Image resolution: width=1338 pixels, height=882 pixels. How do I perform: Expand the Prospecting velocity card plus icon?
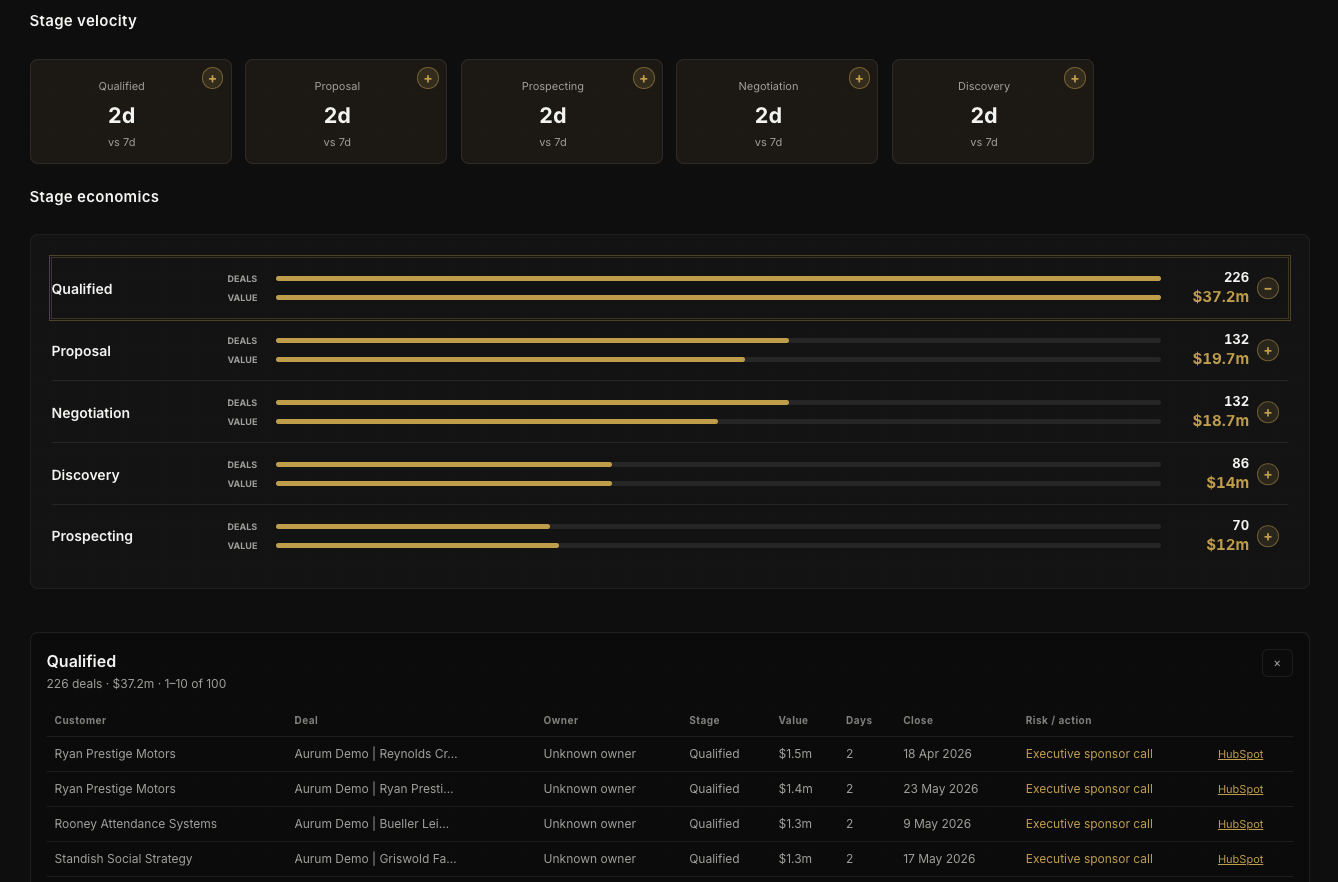[644, 78]
